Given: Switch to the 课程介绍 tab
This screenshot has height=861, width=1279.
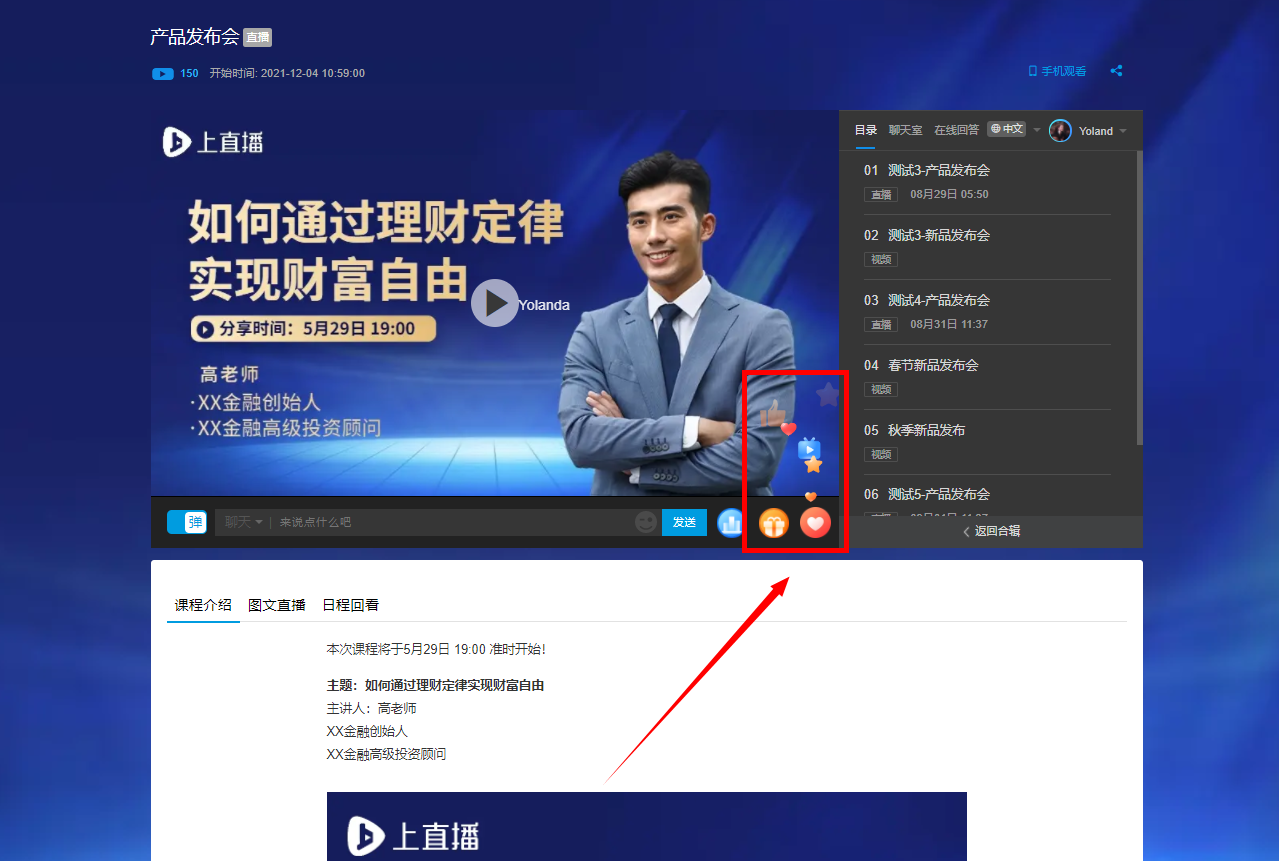Looking at the screenshot, I should pyautogui.click(x=203, y=605).
